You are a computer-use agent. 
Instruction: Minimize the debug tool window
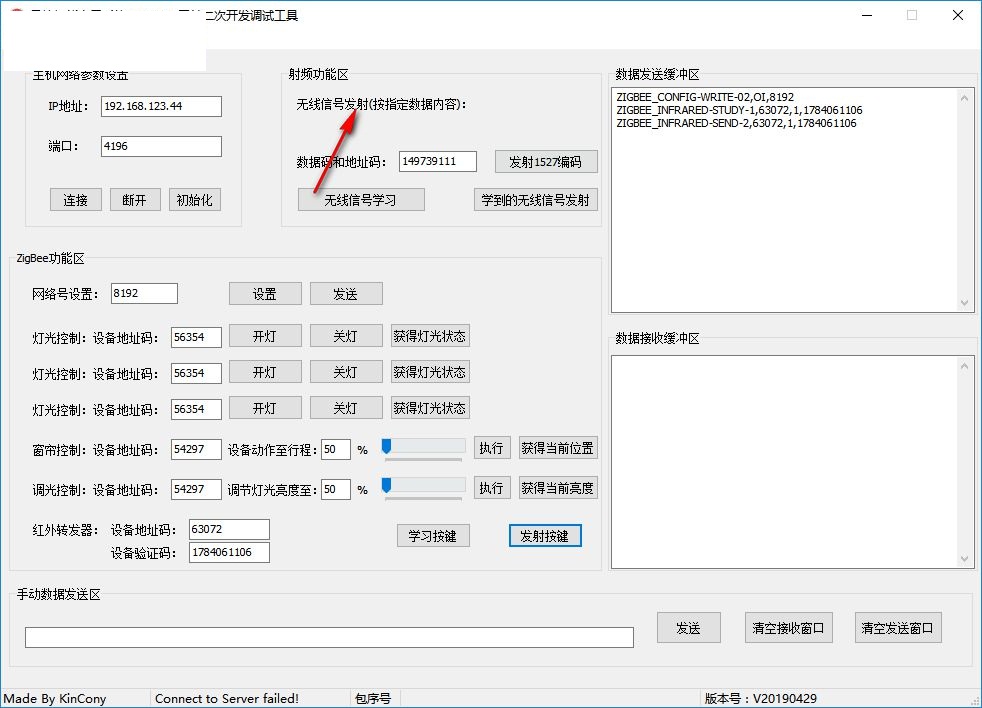click(x=867, y=15)
